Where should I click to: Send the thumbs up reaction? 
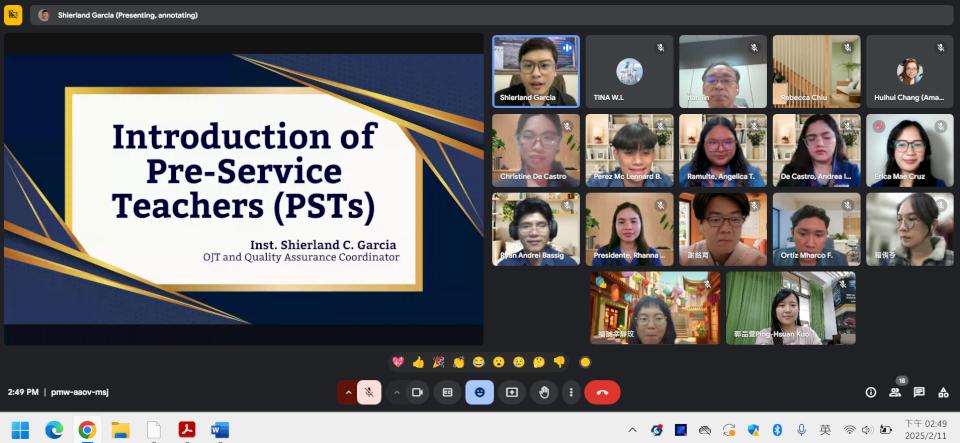(x=418, y=362)
